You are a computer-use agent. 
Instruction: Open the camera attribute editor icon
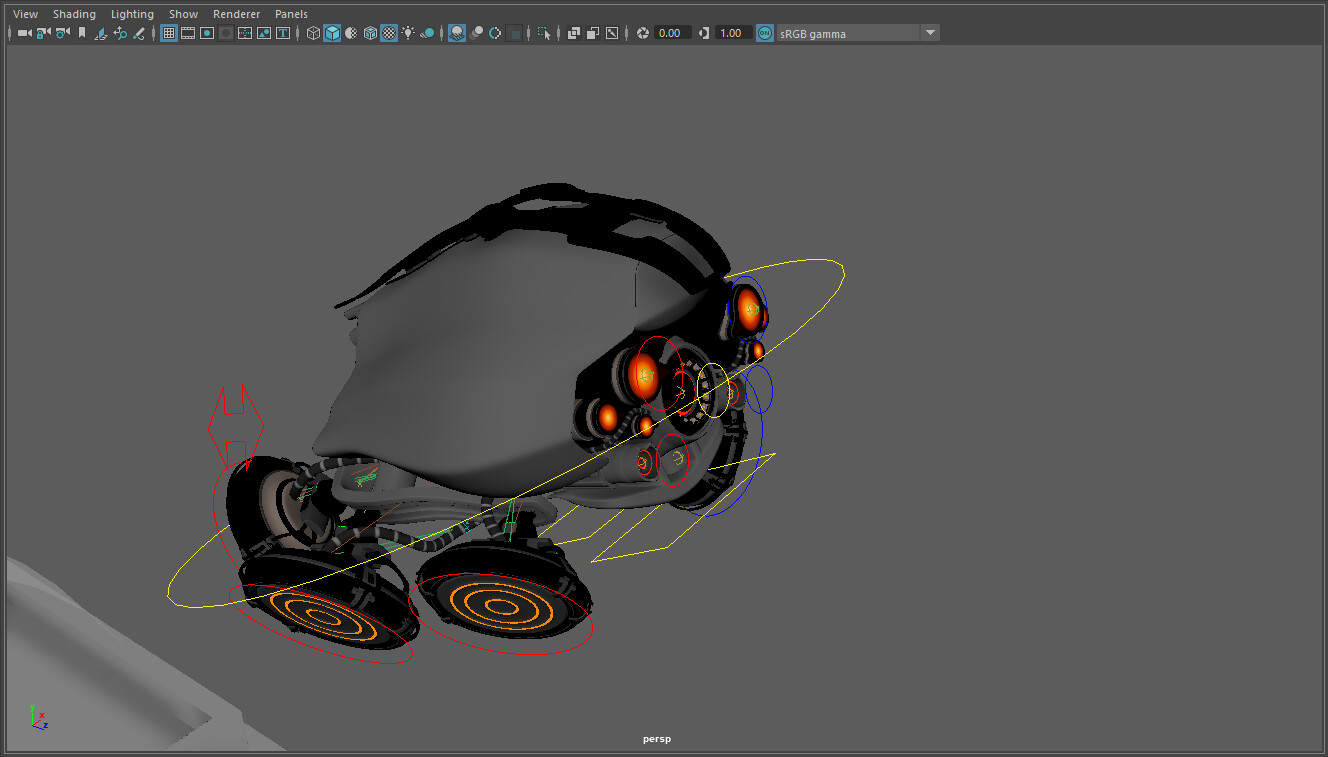[60, 32]
